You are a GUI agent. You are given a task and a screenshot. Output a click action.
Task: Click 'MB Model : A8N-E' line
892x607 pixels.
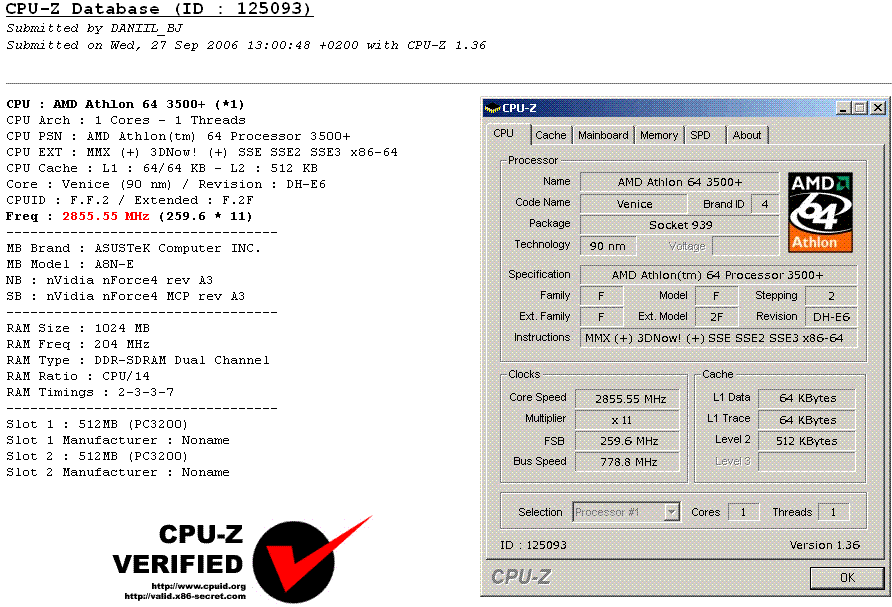pos(70,264)
